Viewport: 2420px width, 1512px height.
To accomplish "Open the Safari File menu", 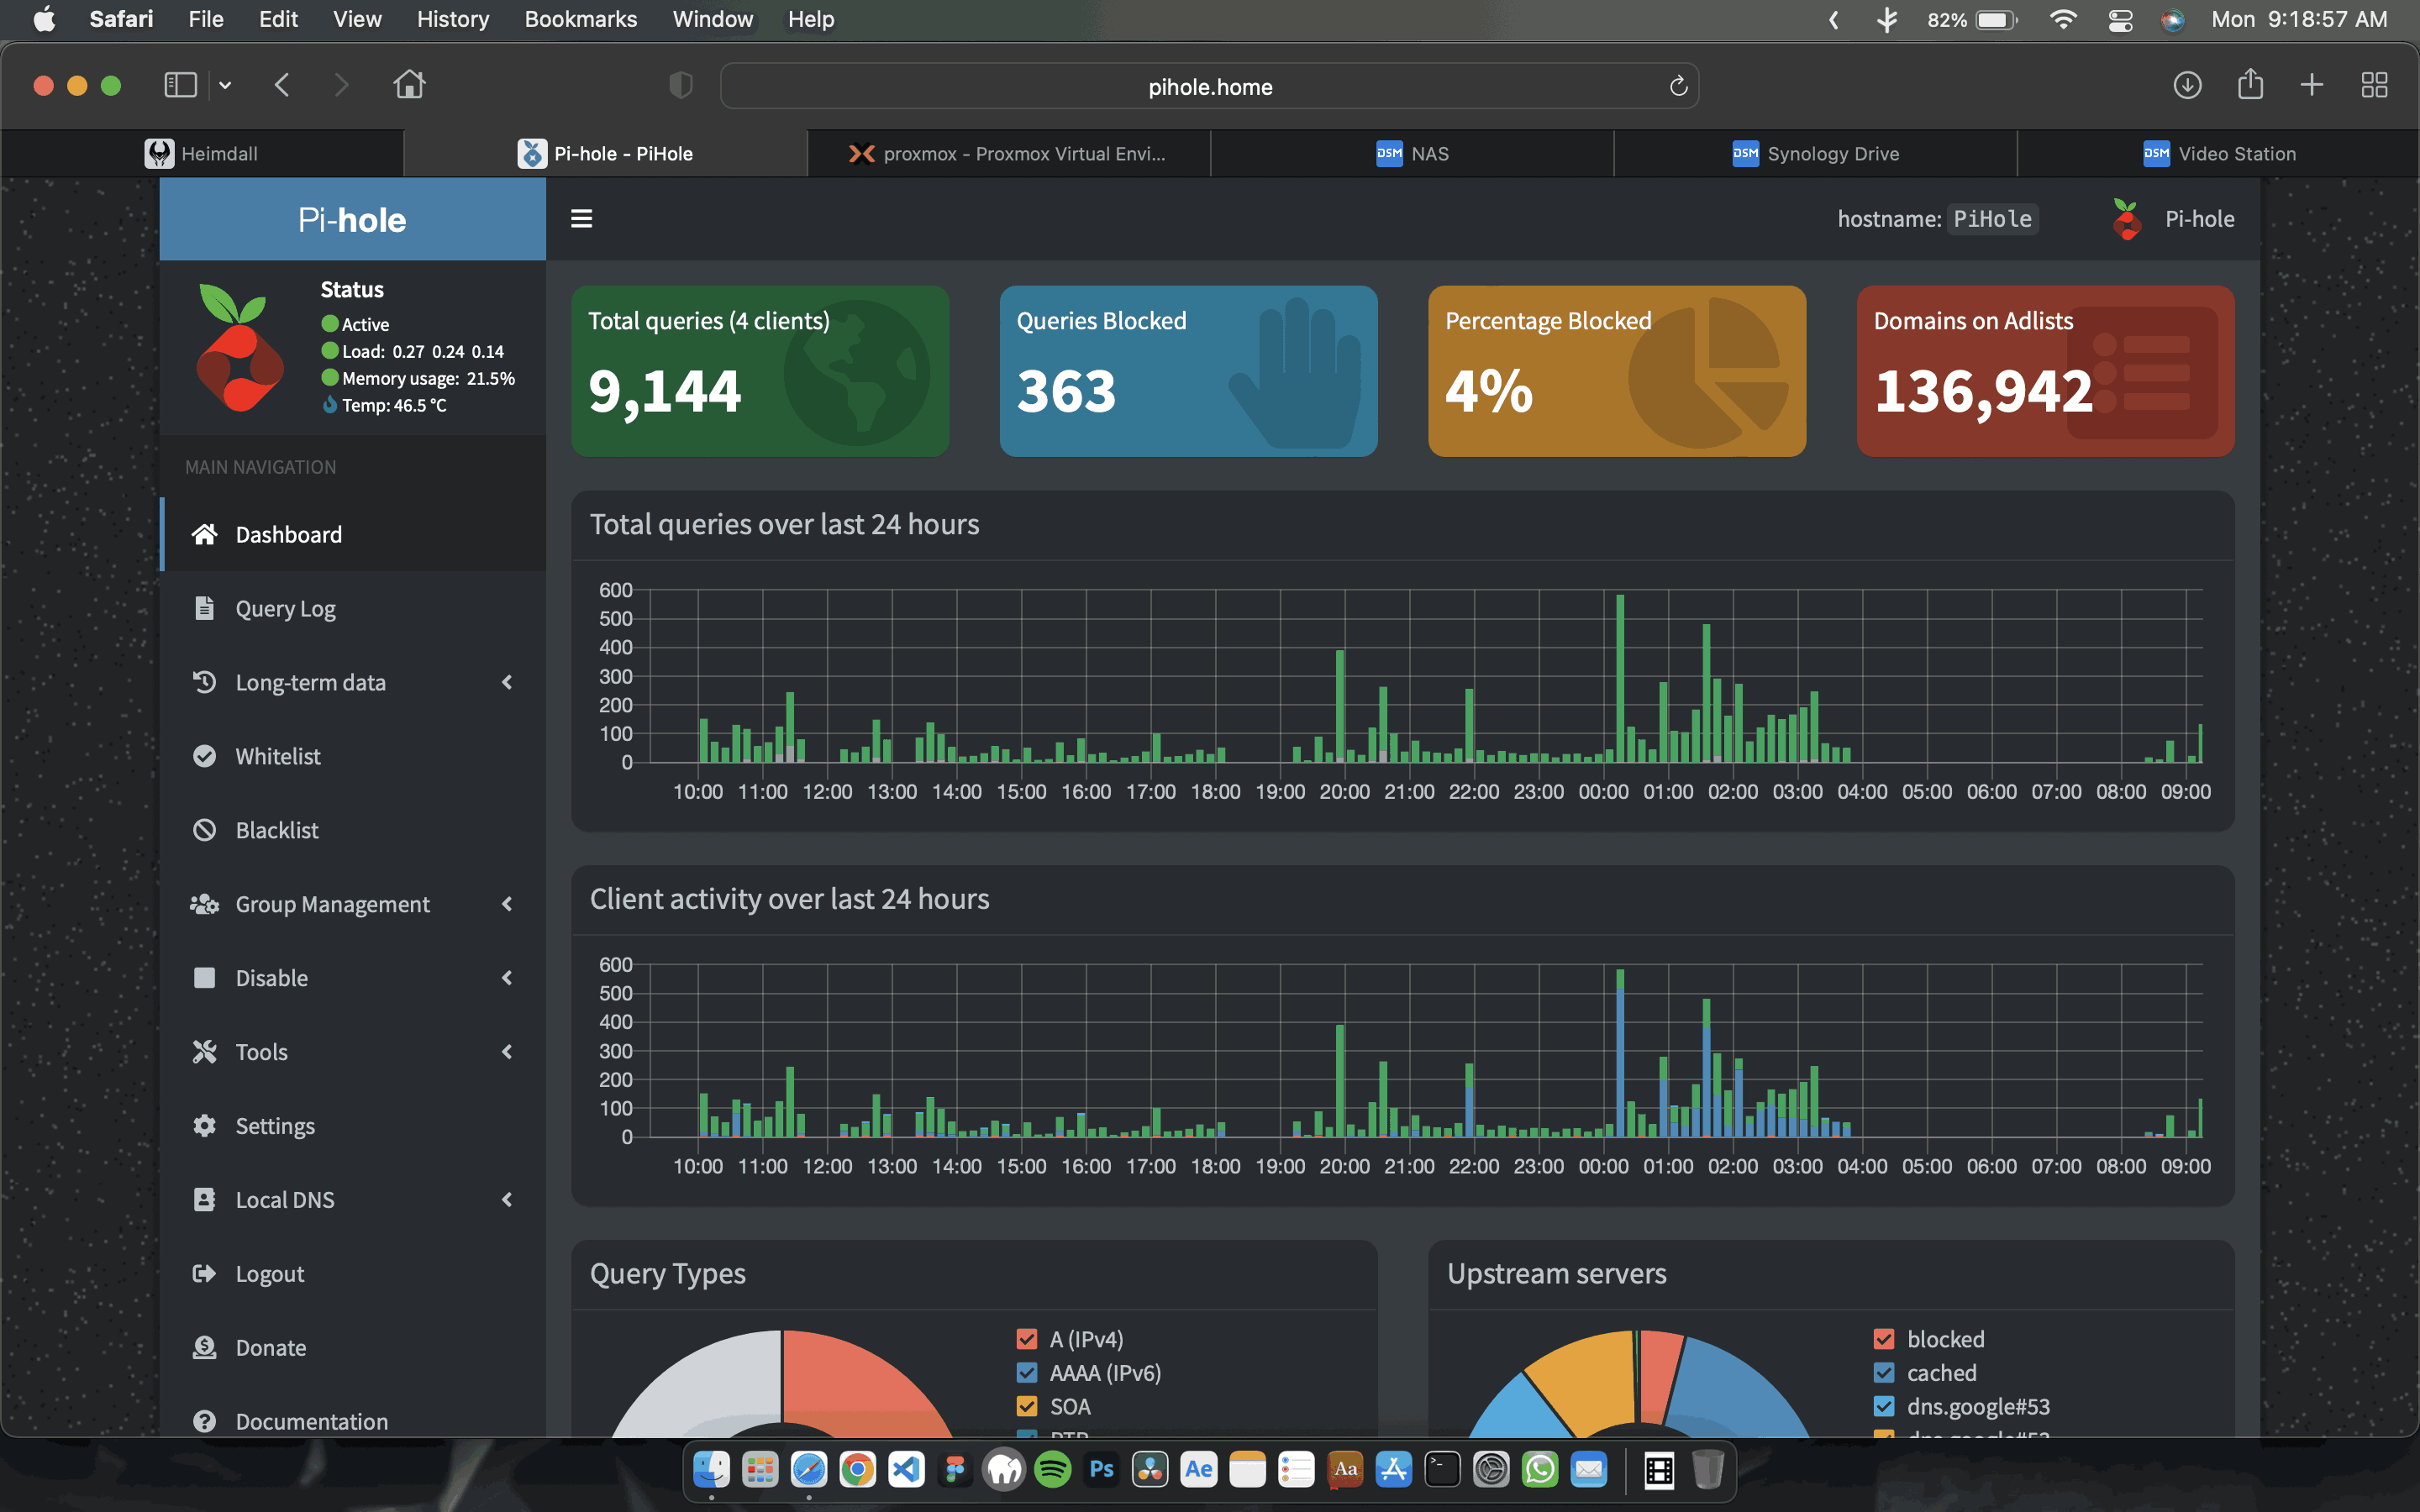I will (206, 19).
